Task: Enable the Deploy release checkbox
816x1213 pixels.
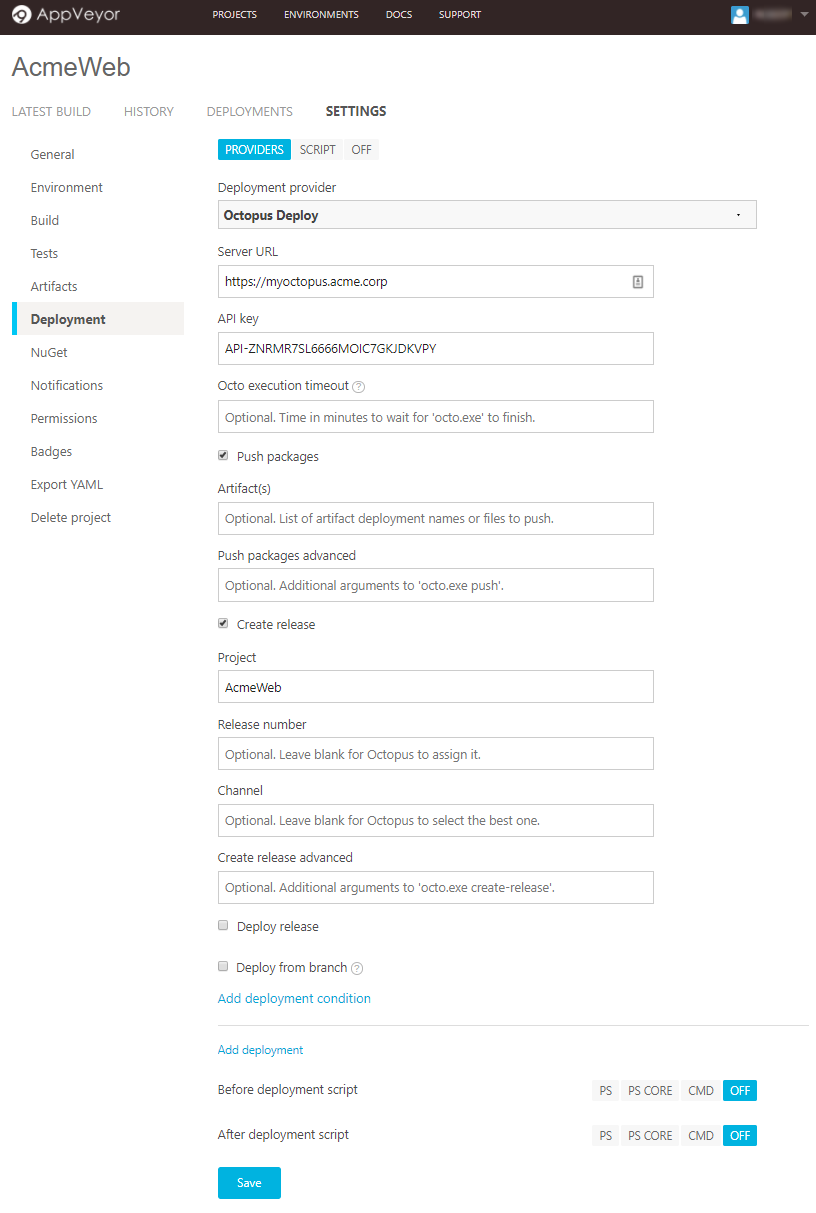Action: click(x=224, y=926)
